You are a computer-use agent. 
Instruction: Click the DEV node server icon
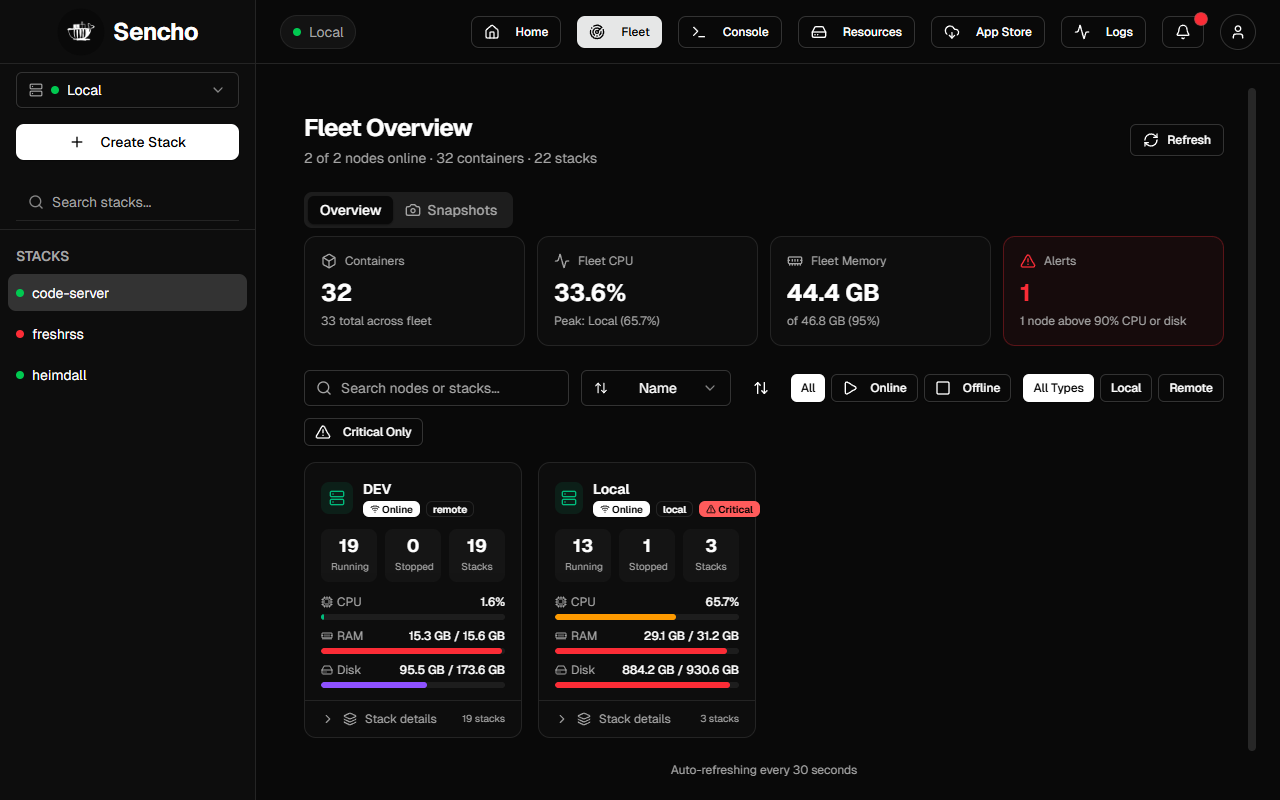[x=337, y=498]
